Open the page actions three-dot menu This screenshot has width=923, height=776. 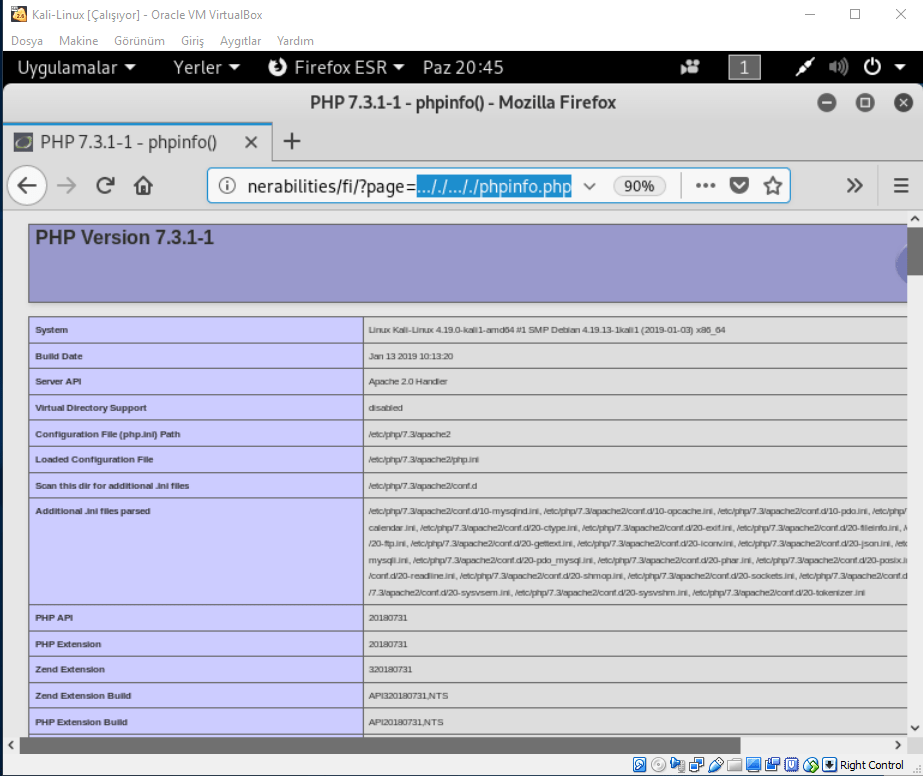705,186
